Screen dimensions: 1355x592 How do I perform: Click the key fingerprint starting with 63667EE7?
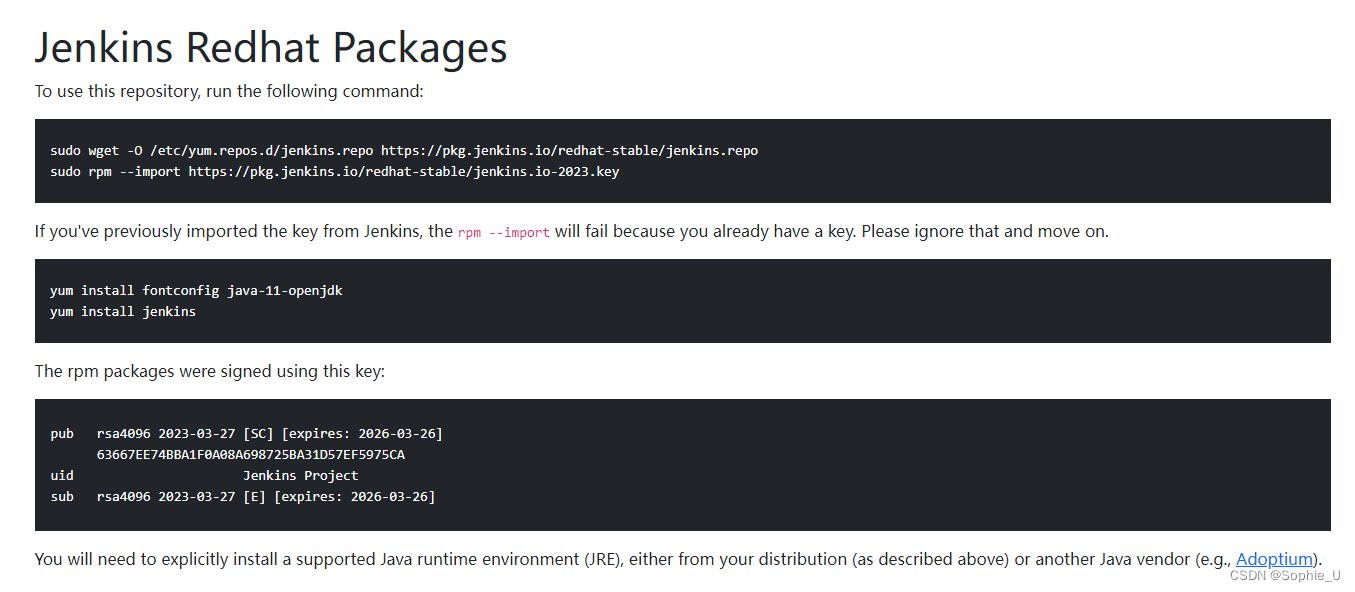tap(250, 455)
